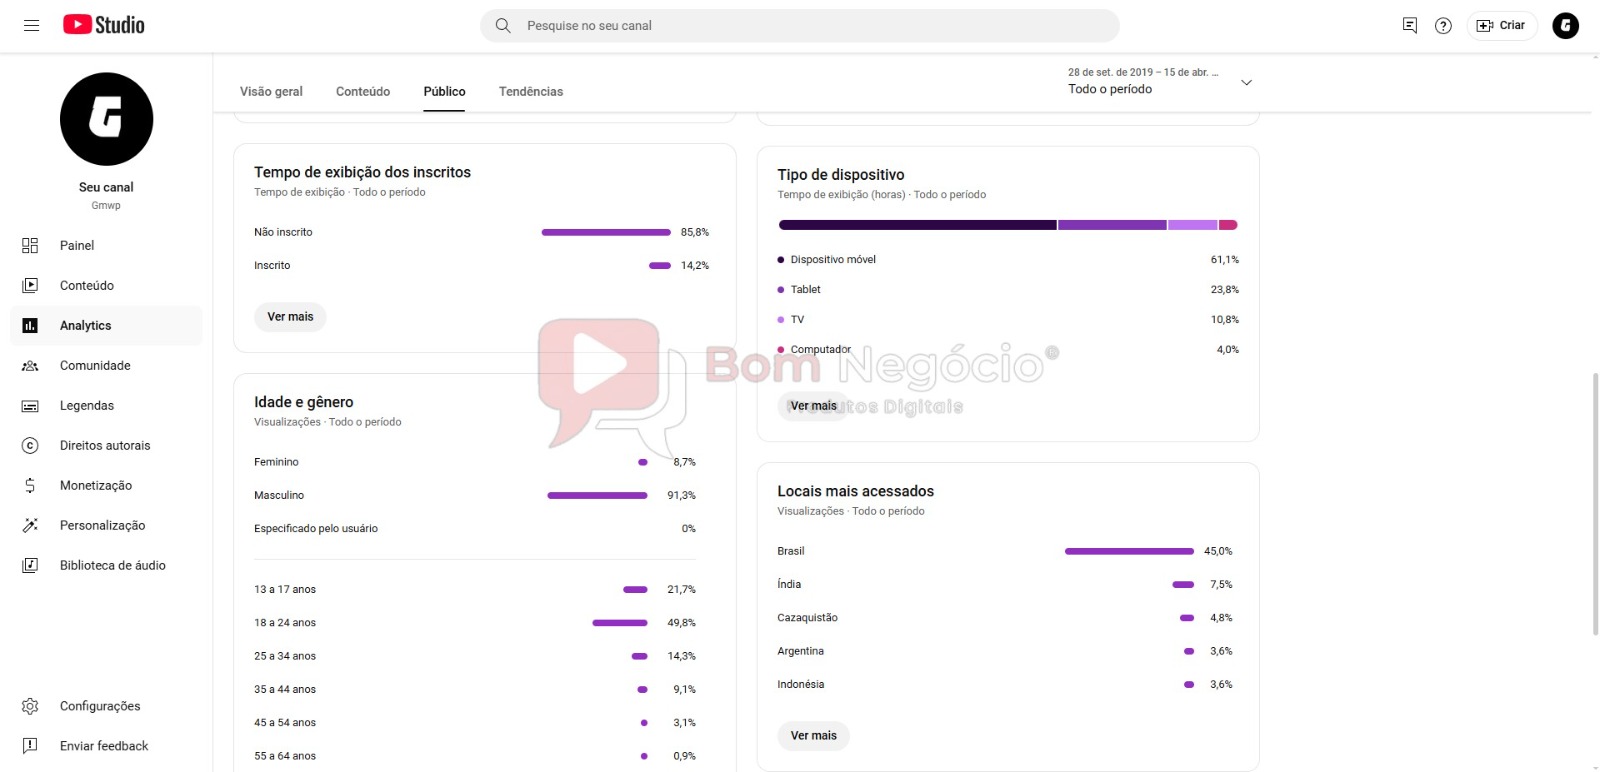Image resolution: width=1600 pixels, height=772 pixels.
Task: Switch to the Visão geral tab
Action: (271, 92)
